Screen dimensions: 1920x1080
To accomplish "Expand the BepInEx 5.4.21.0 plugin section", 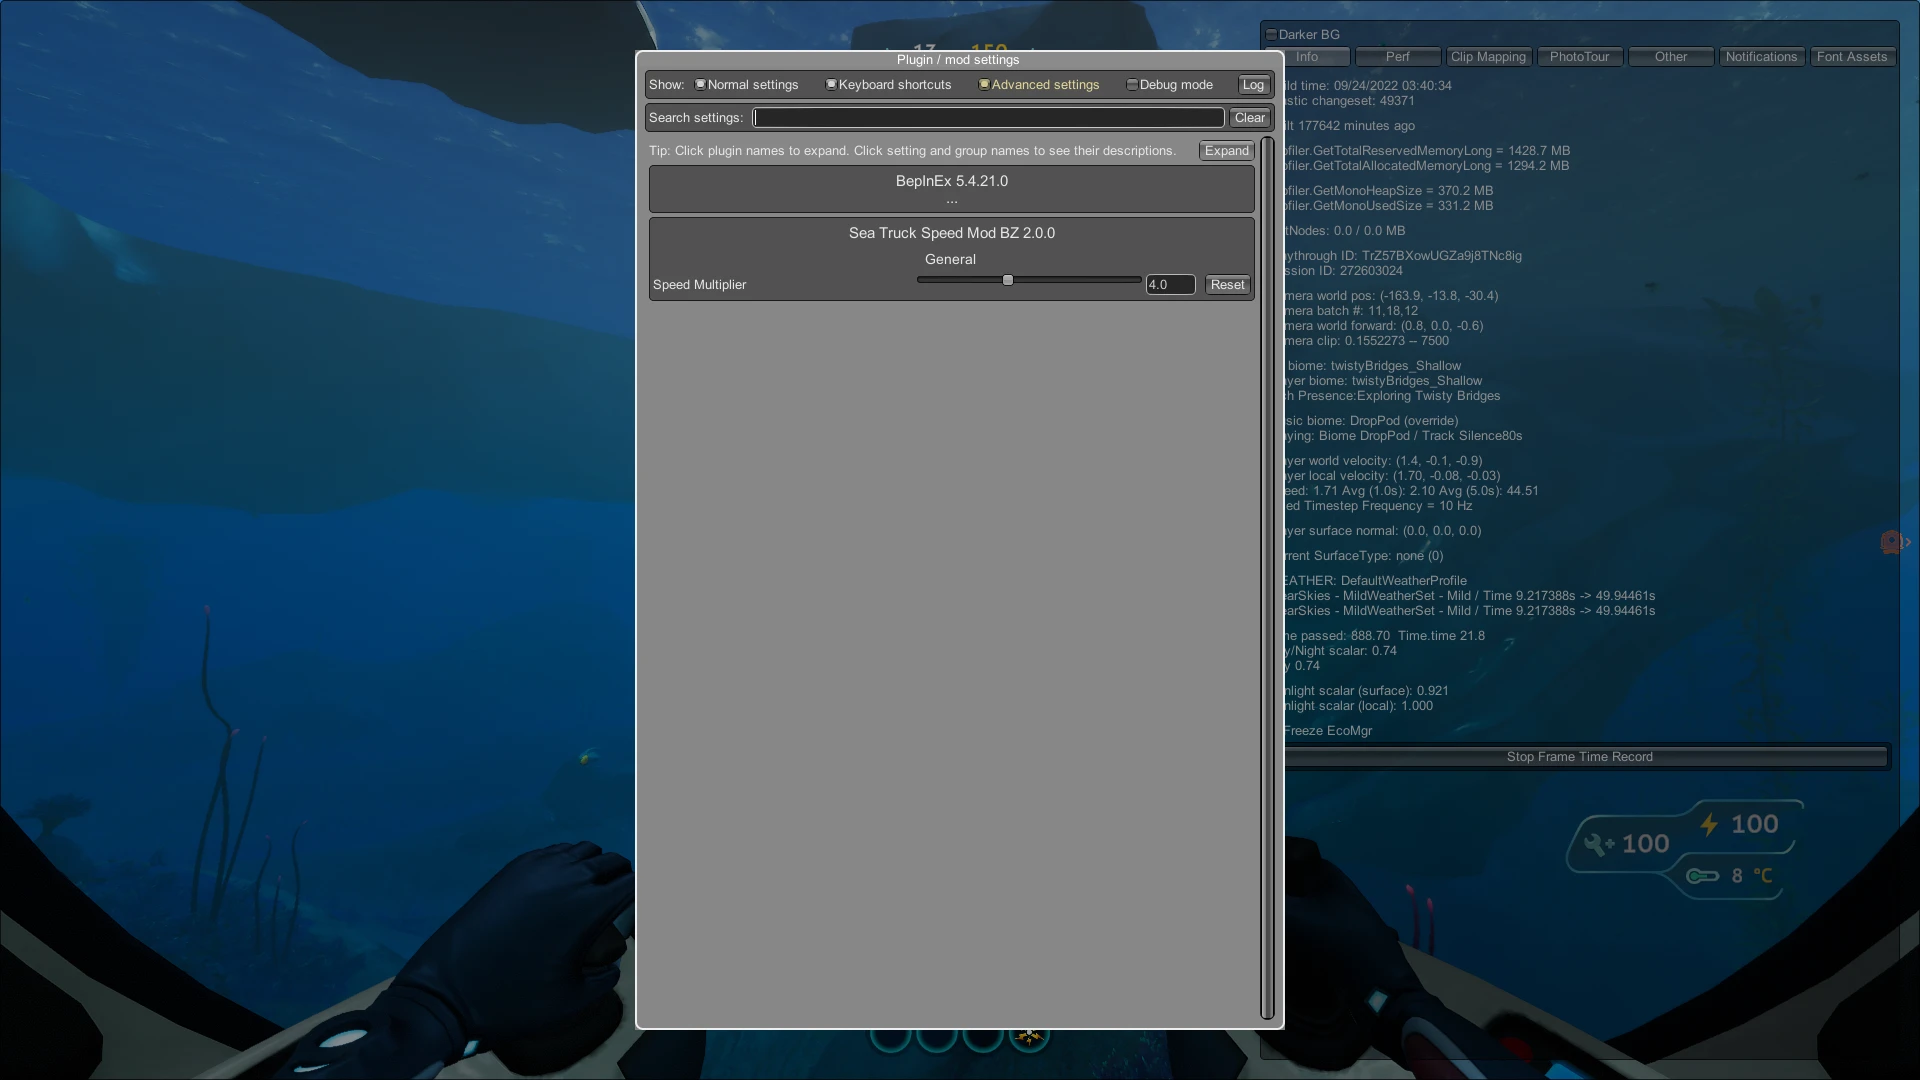I will [951, 182].
